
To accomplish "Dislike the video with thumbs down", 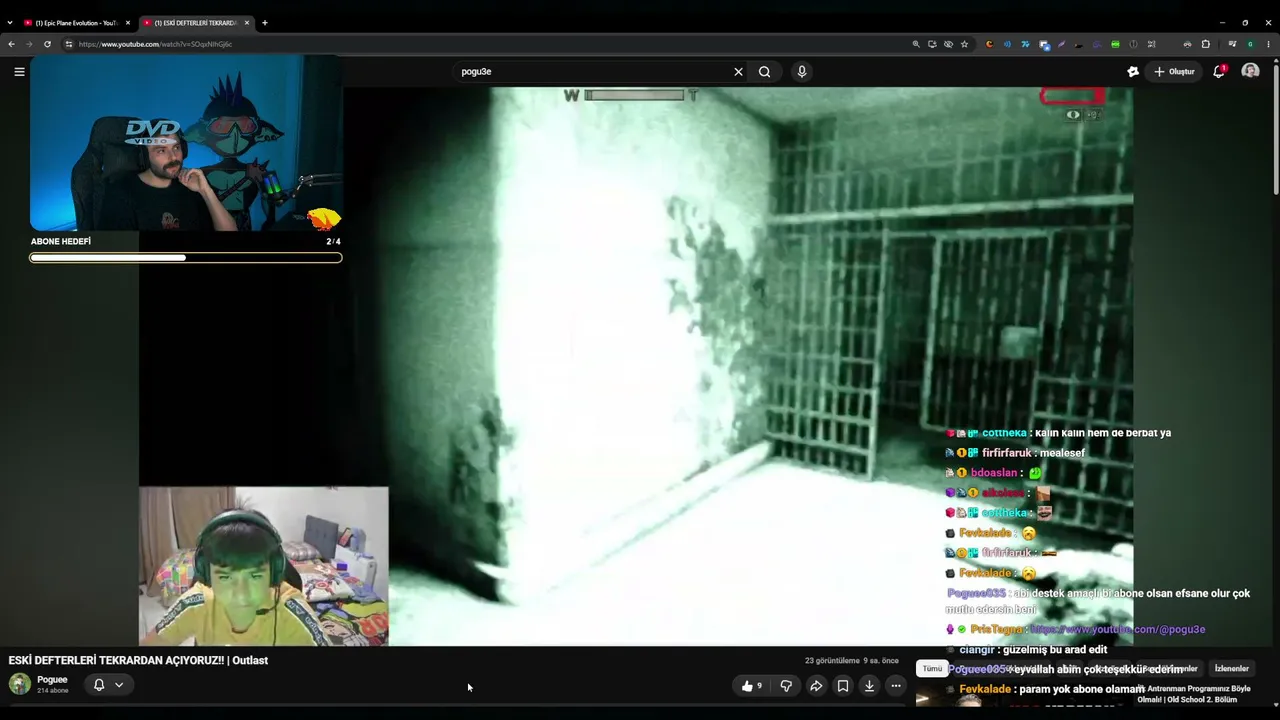I will click(x=786, y=686).
